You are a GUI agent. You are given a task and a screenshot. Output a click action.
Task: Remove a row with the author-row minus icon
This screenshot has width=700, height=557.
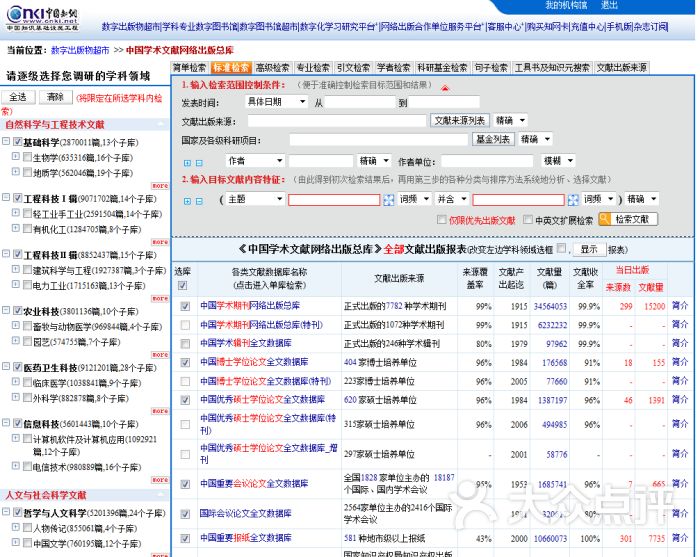199,163
